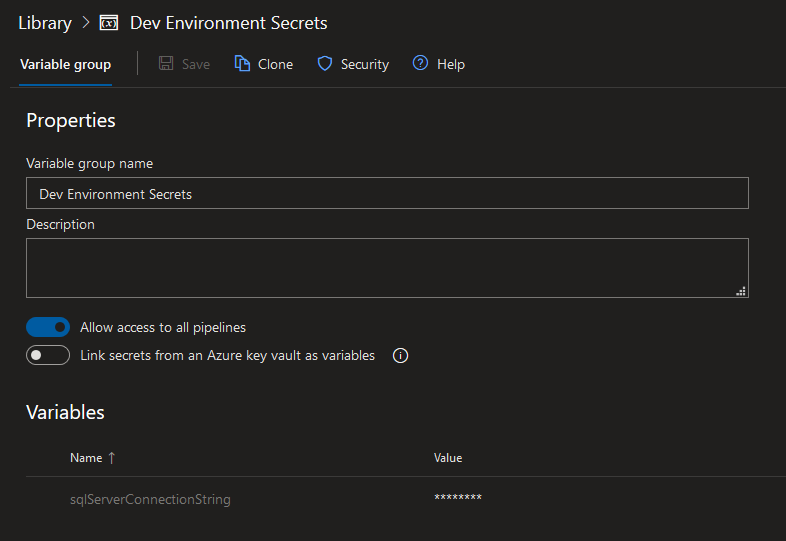Click the Library breadcrumb link

point(45,22)
